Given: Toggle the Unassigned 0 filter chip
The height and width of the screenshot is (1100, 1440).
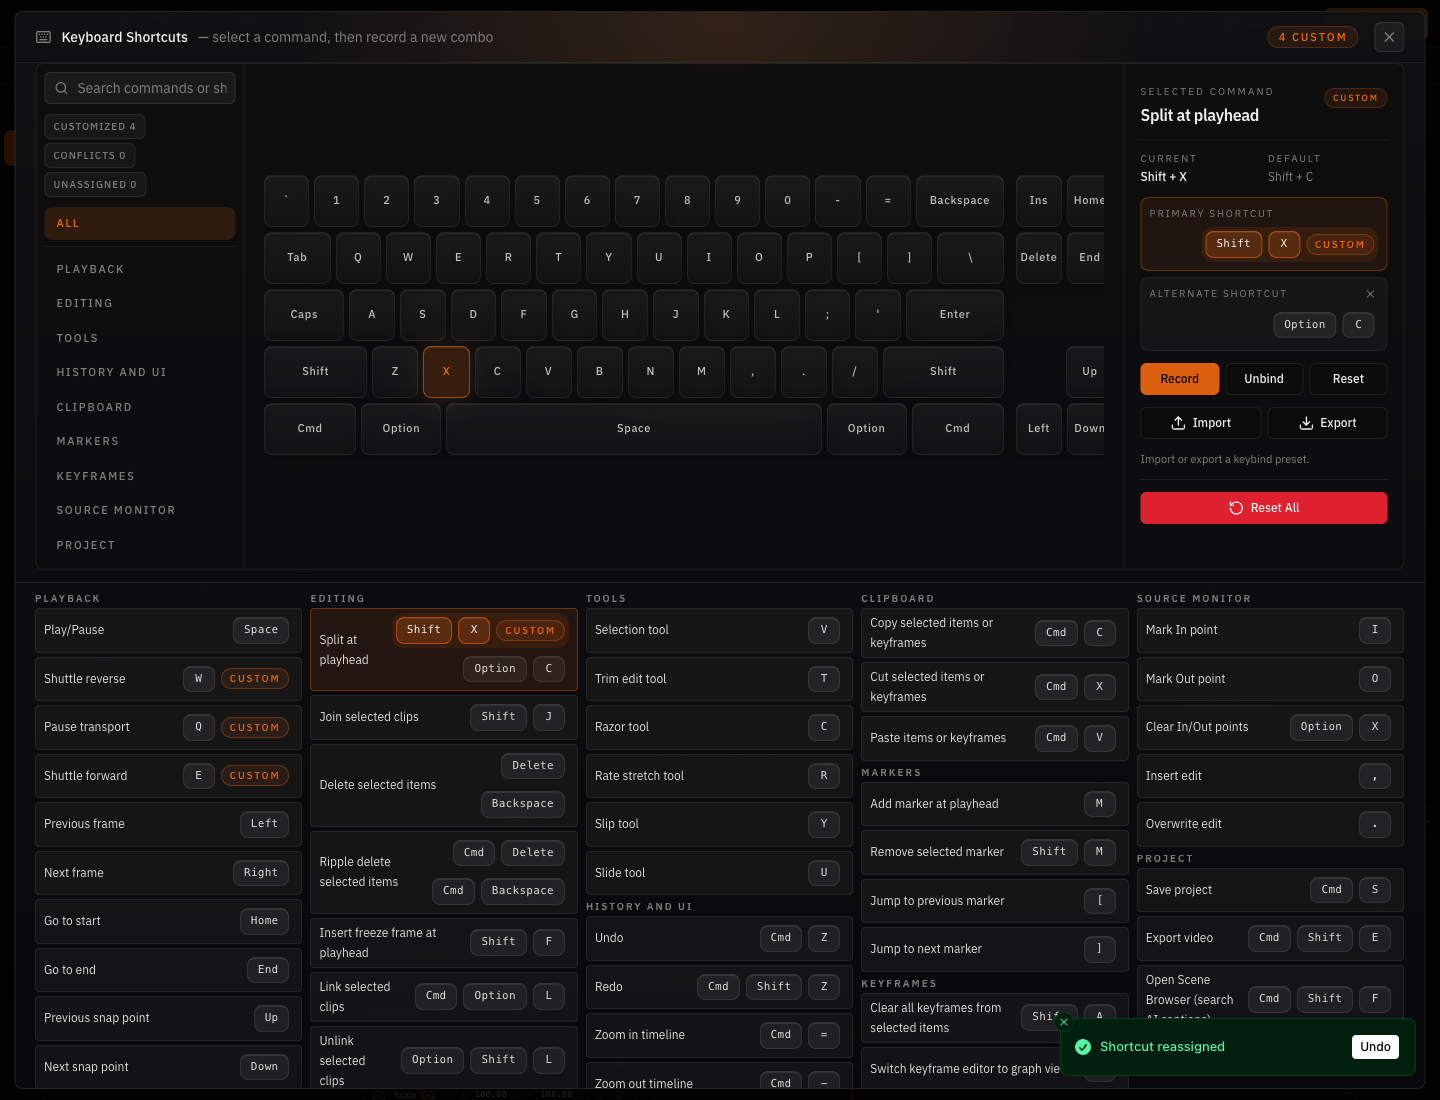Looking at the screenshot, I should click(x=95, y=184).
